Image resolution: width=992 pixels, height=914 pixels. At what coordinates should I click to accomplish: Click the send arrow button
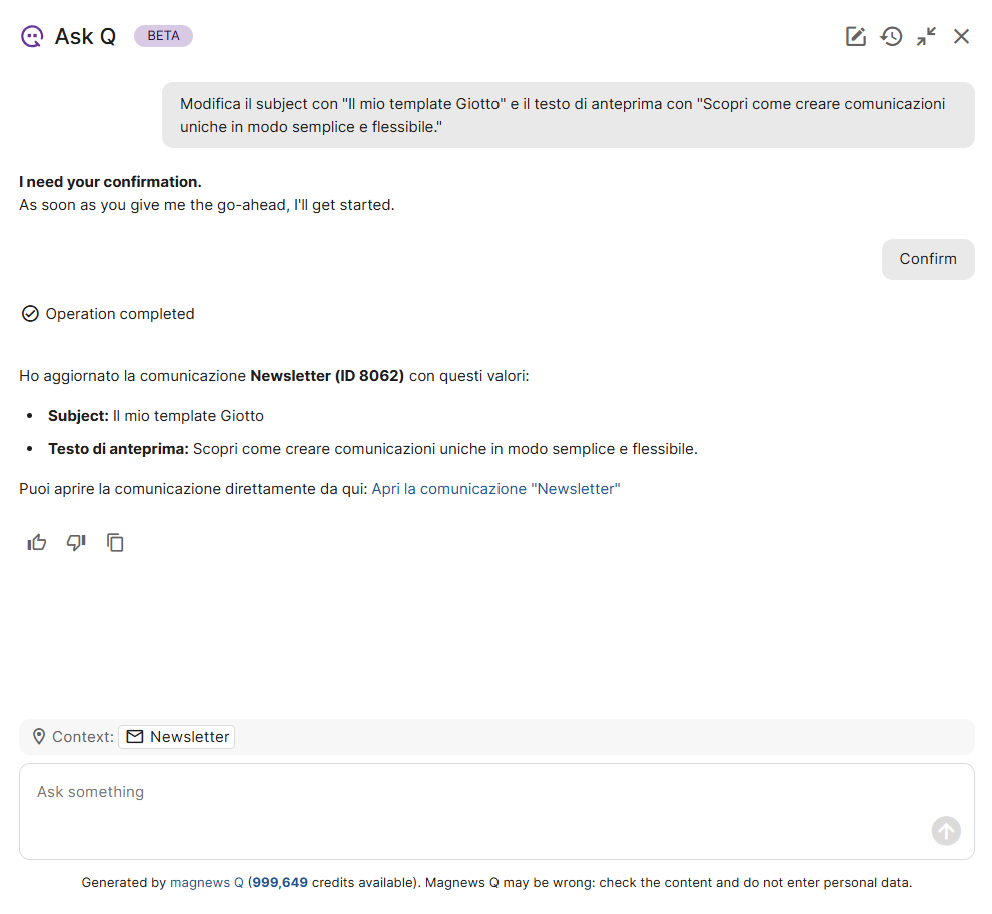coord(946,830)
